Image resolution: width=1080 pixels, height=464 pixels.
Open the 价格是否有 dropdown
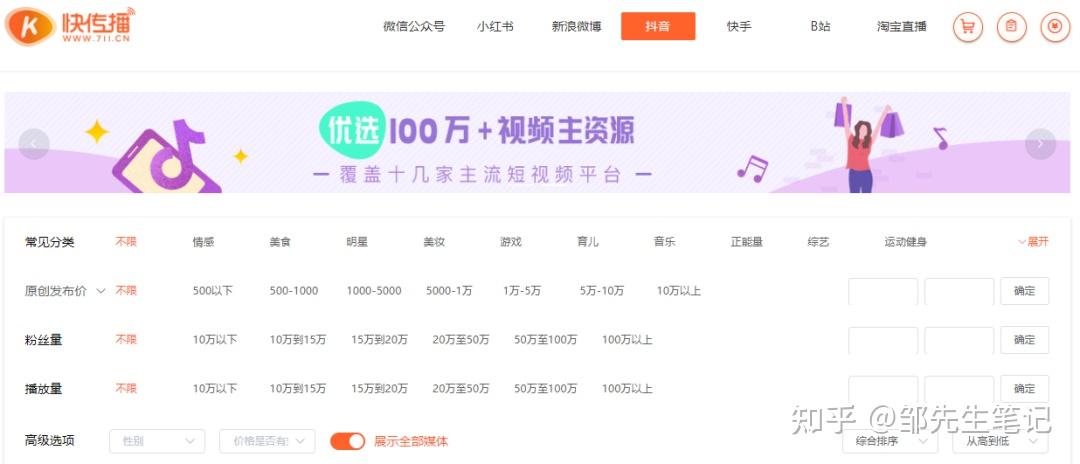pos(267,441)
